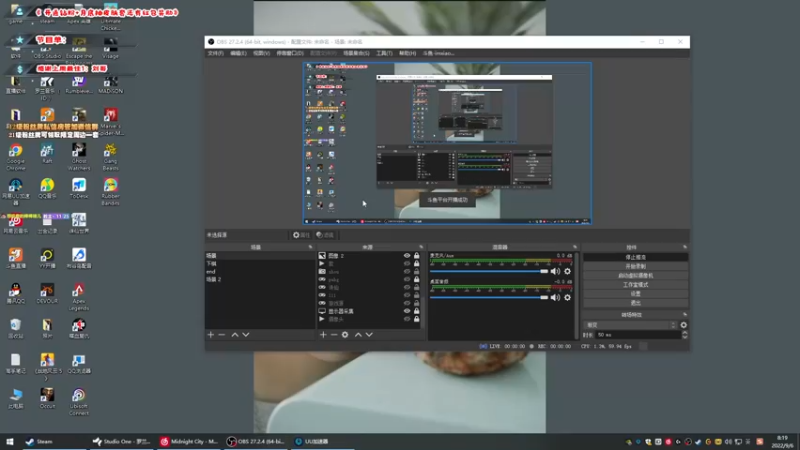Move the selected source up
Screen dimensions: 800x450
click(358, 335)
